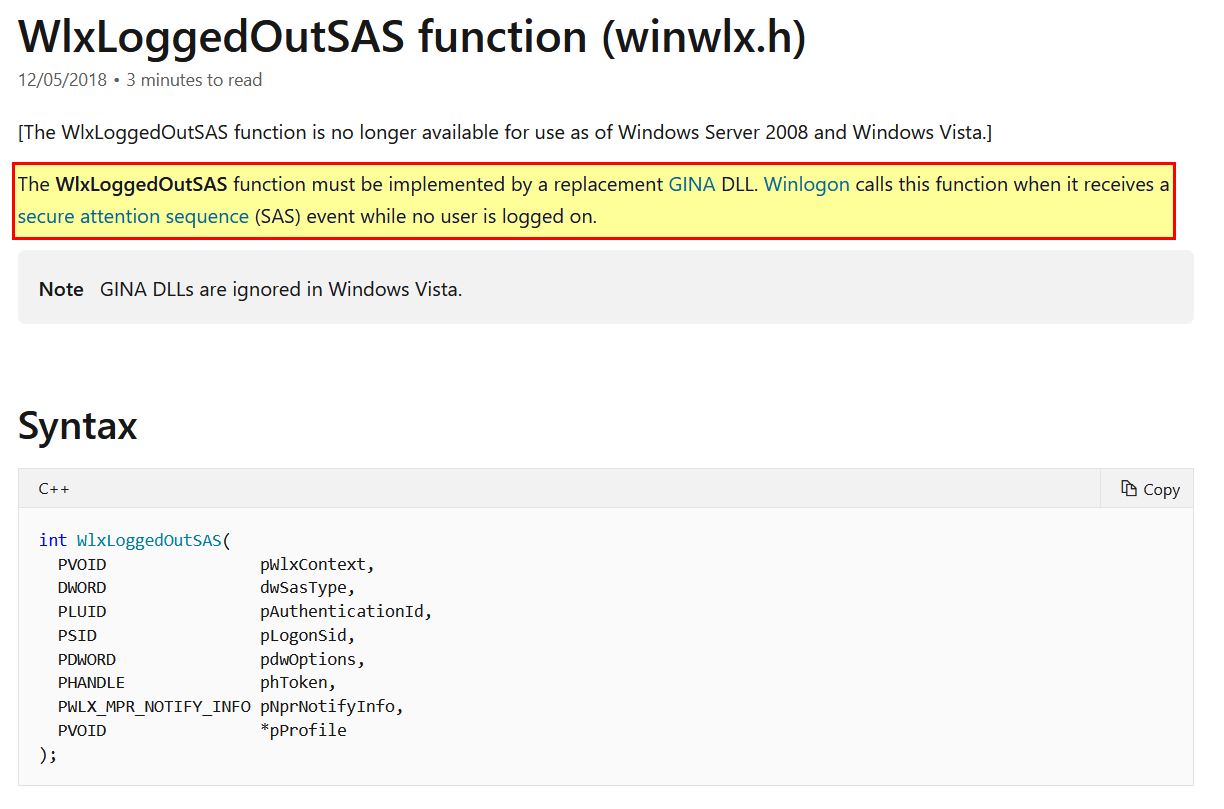The image size is (1224, 809).
Task: Click the C++ language label
Action: coord(54,489)
